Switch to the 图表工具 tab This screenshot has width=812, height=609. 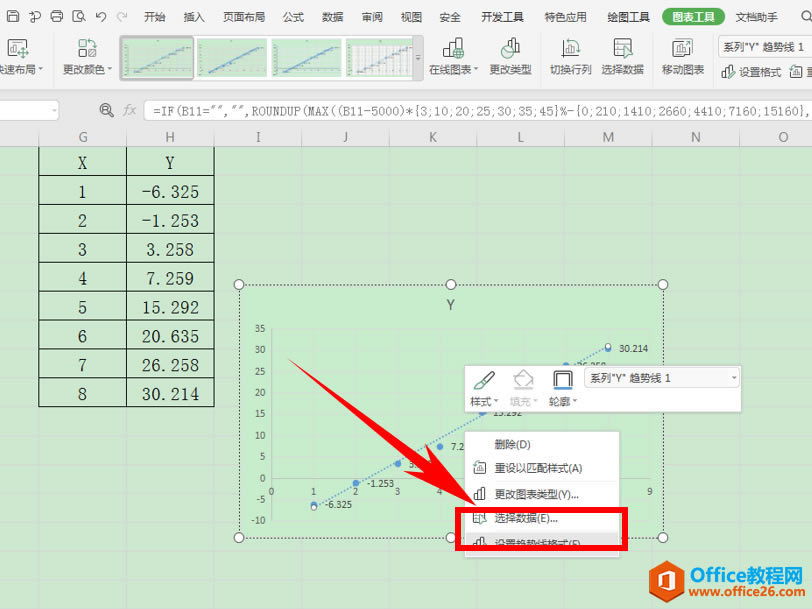tap(693, 17)
